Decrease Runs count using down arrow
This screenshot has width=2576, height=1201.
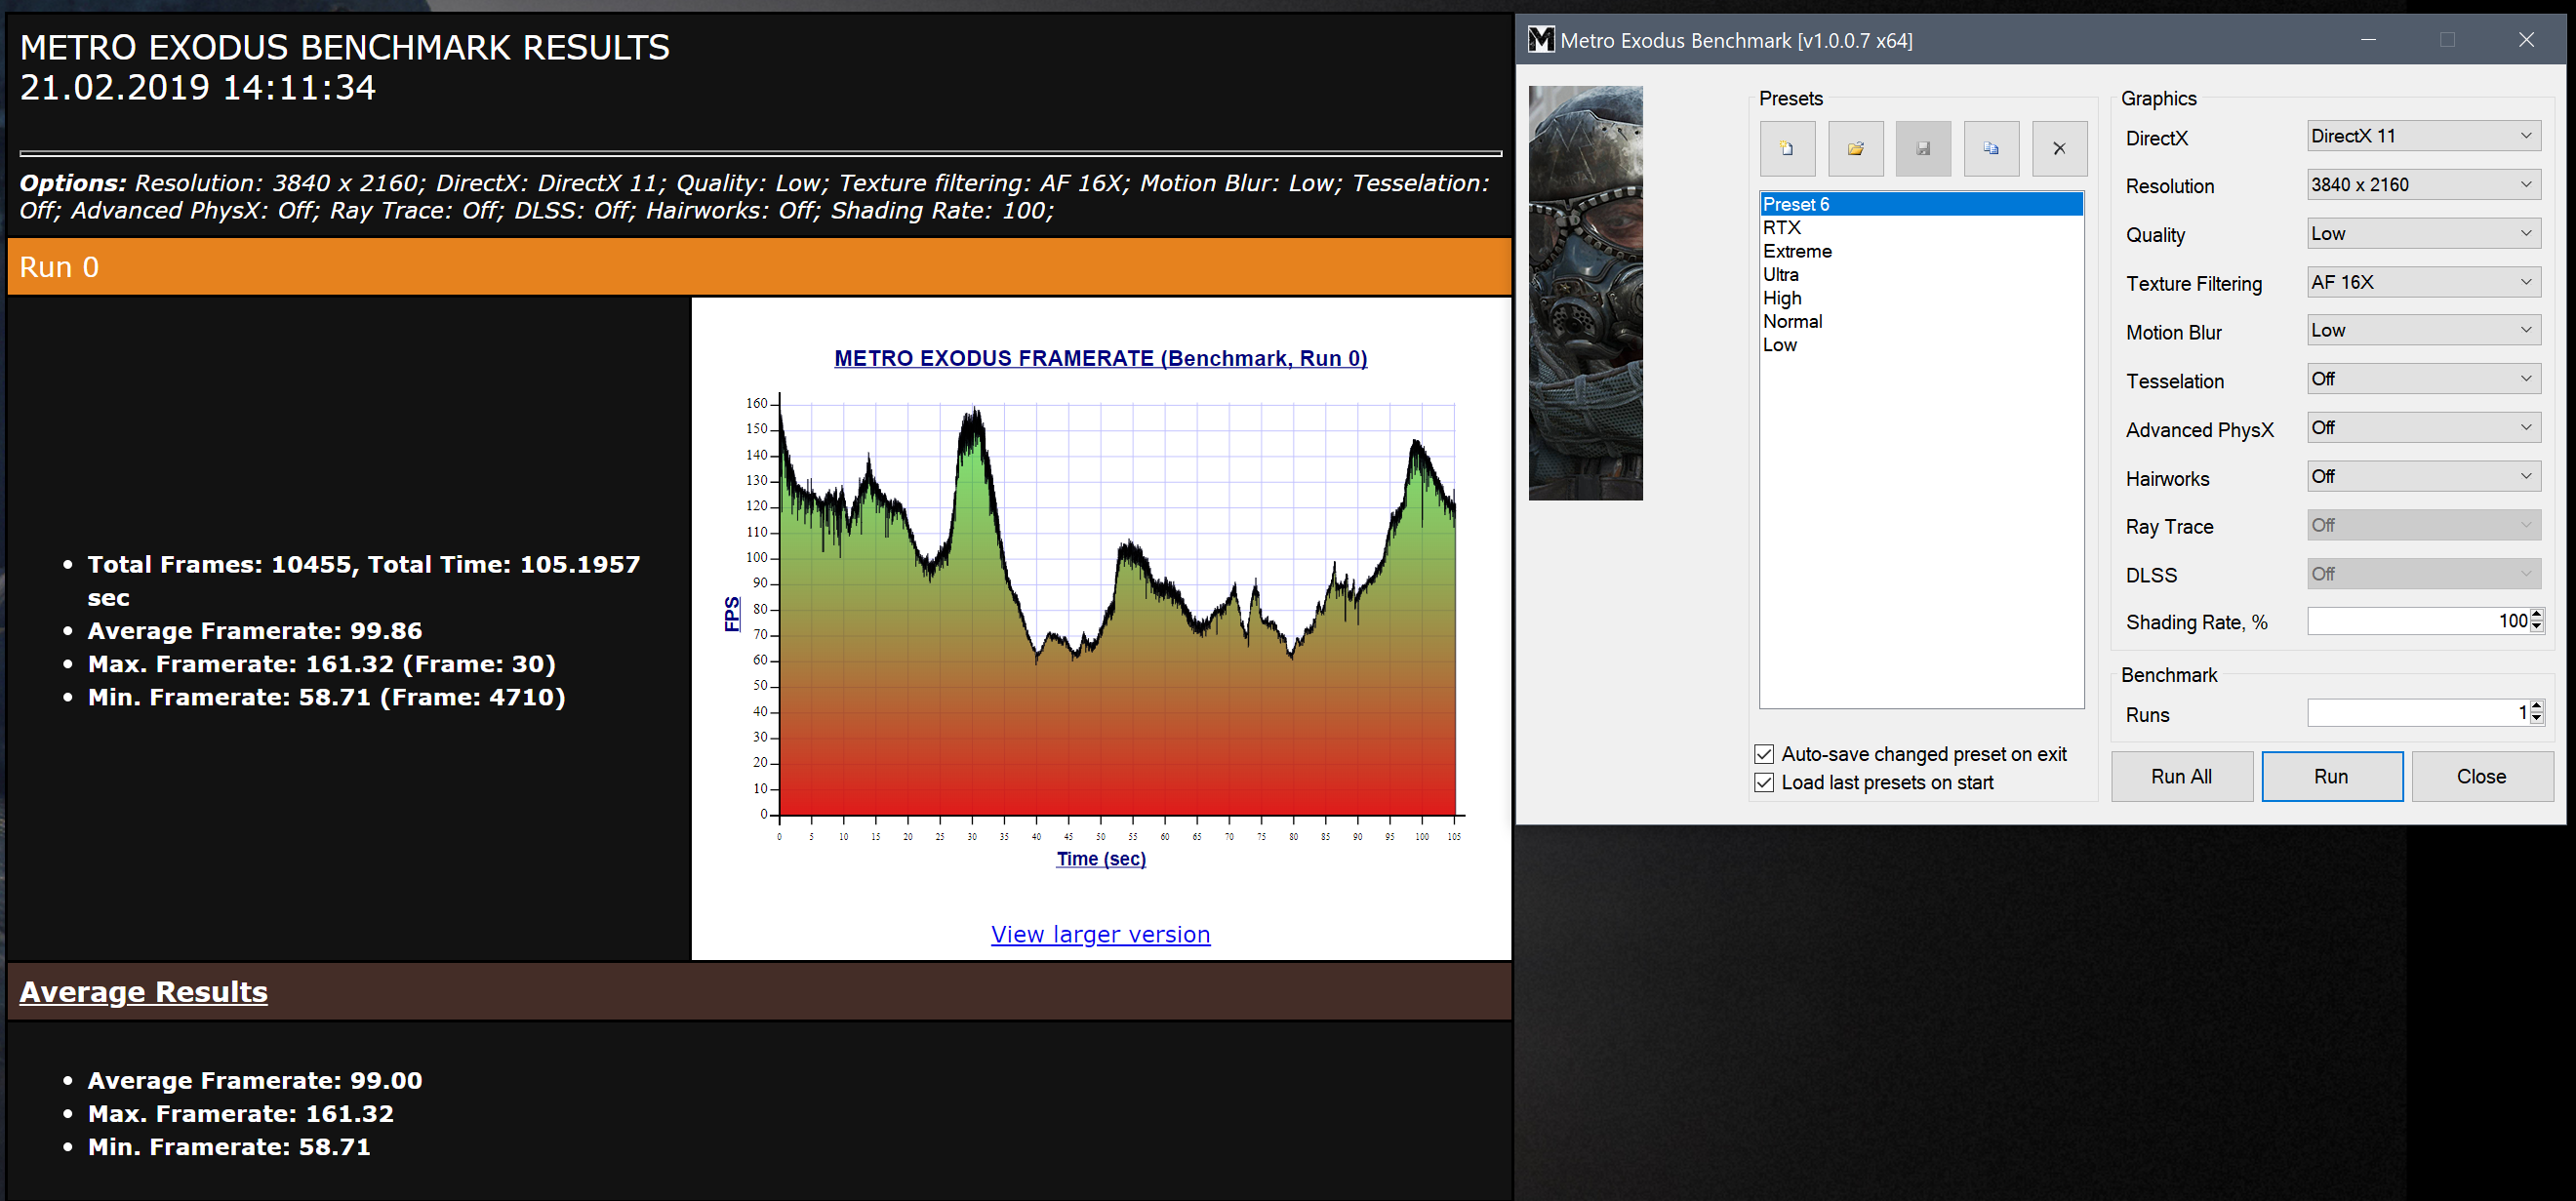[2537, 718]
